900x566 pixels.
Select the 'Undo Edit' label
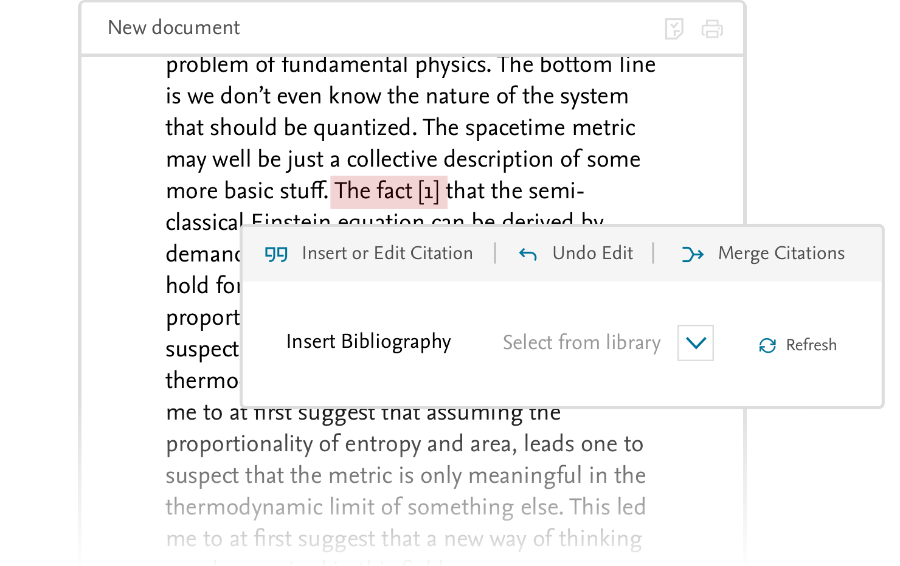click(x=592, y=253)
